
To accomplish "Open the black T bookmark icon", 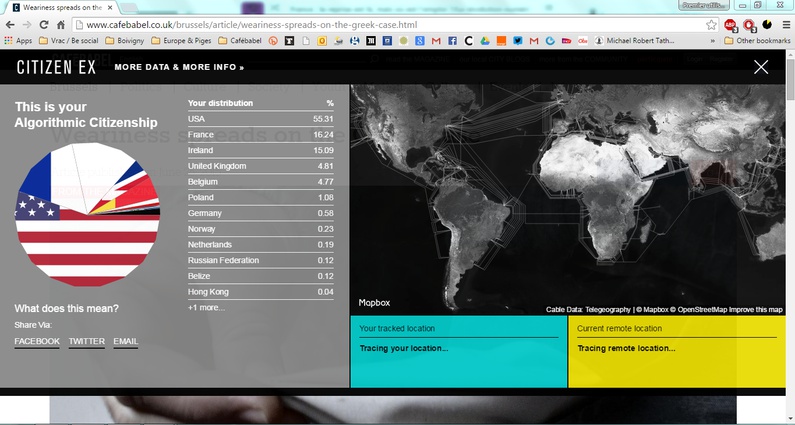I will click(x=290, y=41).
